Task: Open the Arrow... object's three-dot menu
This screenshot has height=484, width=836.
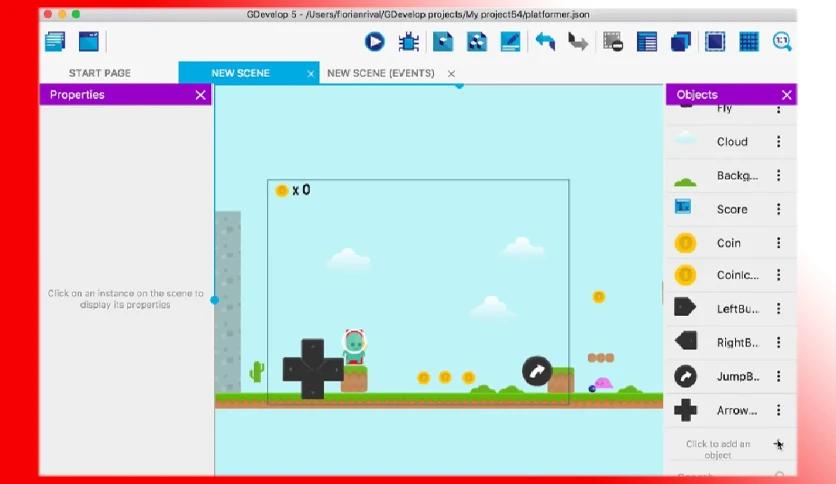Action: (778, 410)
